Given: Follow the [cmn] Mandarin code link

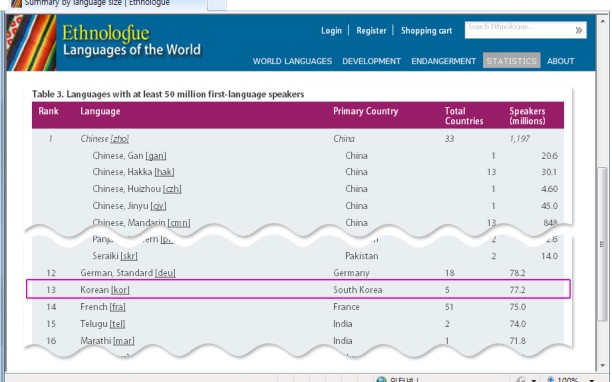Looking at the screenshot, I should coord(179,223).
